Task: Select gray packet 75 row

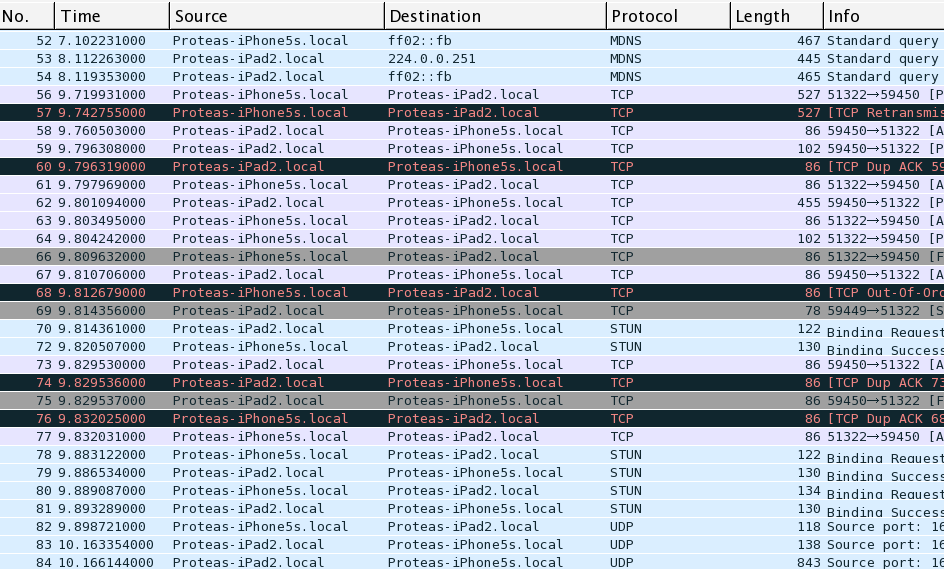Action: [x=472, y=401]
